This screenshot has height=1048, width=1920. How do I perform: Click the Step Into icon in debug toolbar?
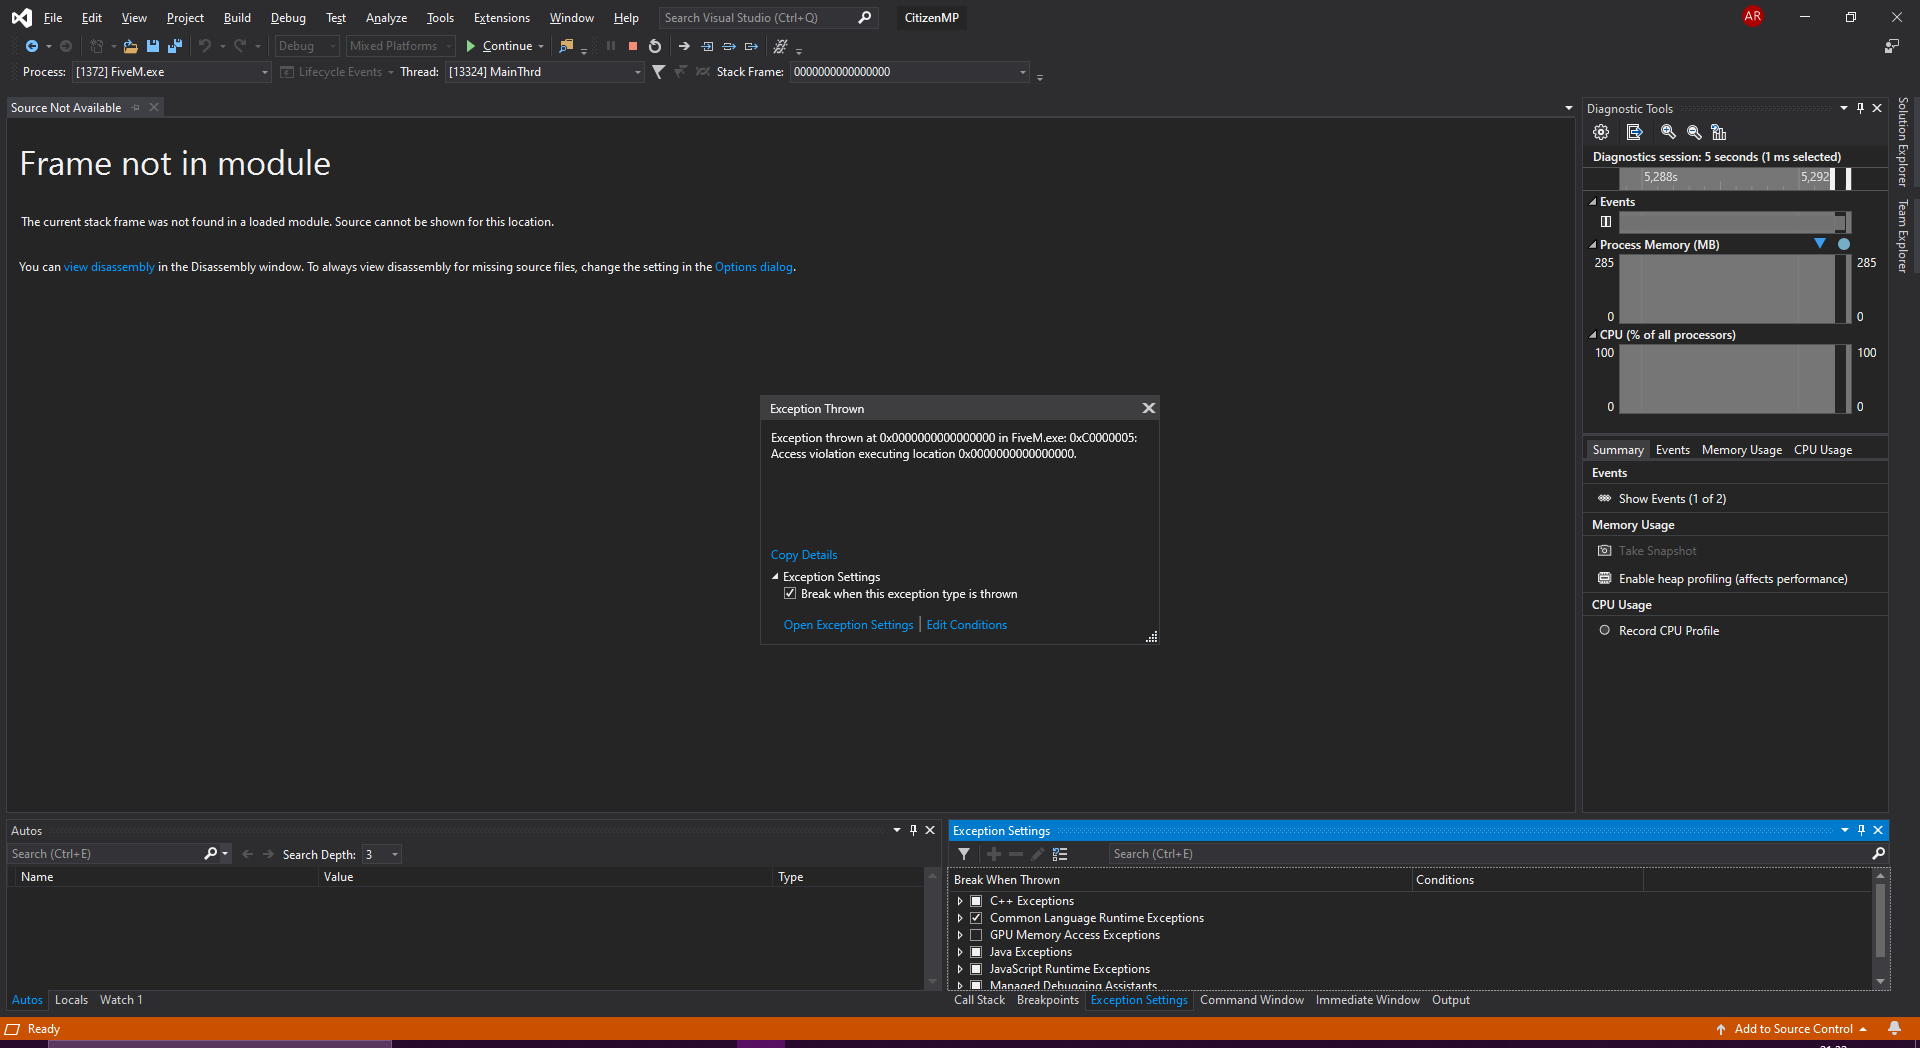[707, 46]
